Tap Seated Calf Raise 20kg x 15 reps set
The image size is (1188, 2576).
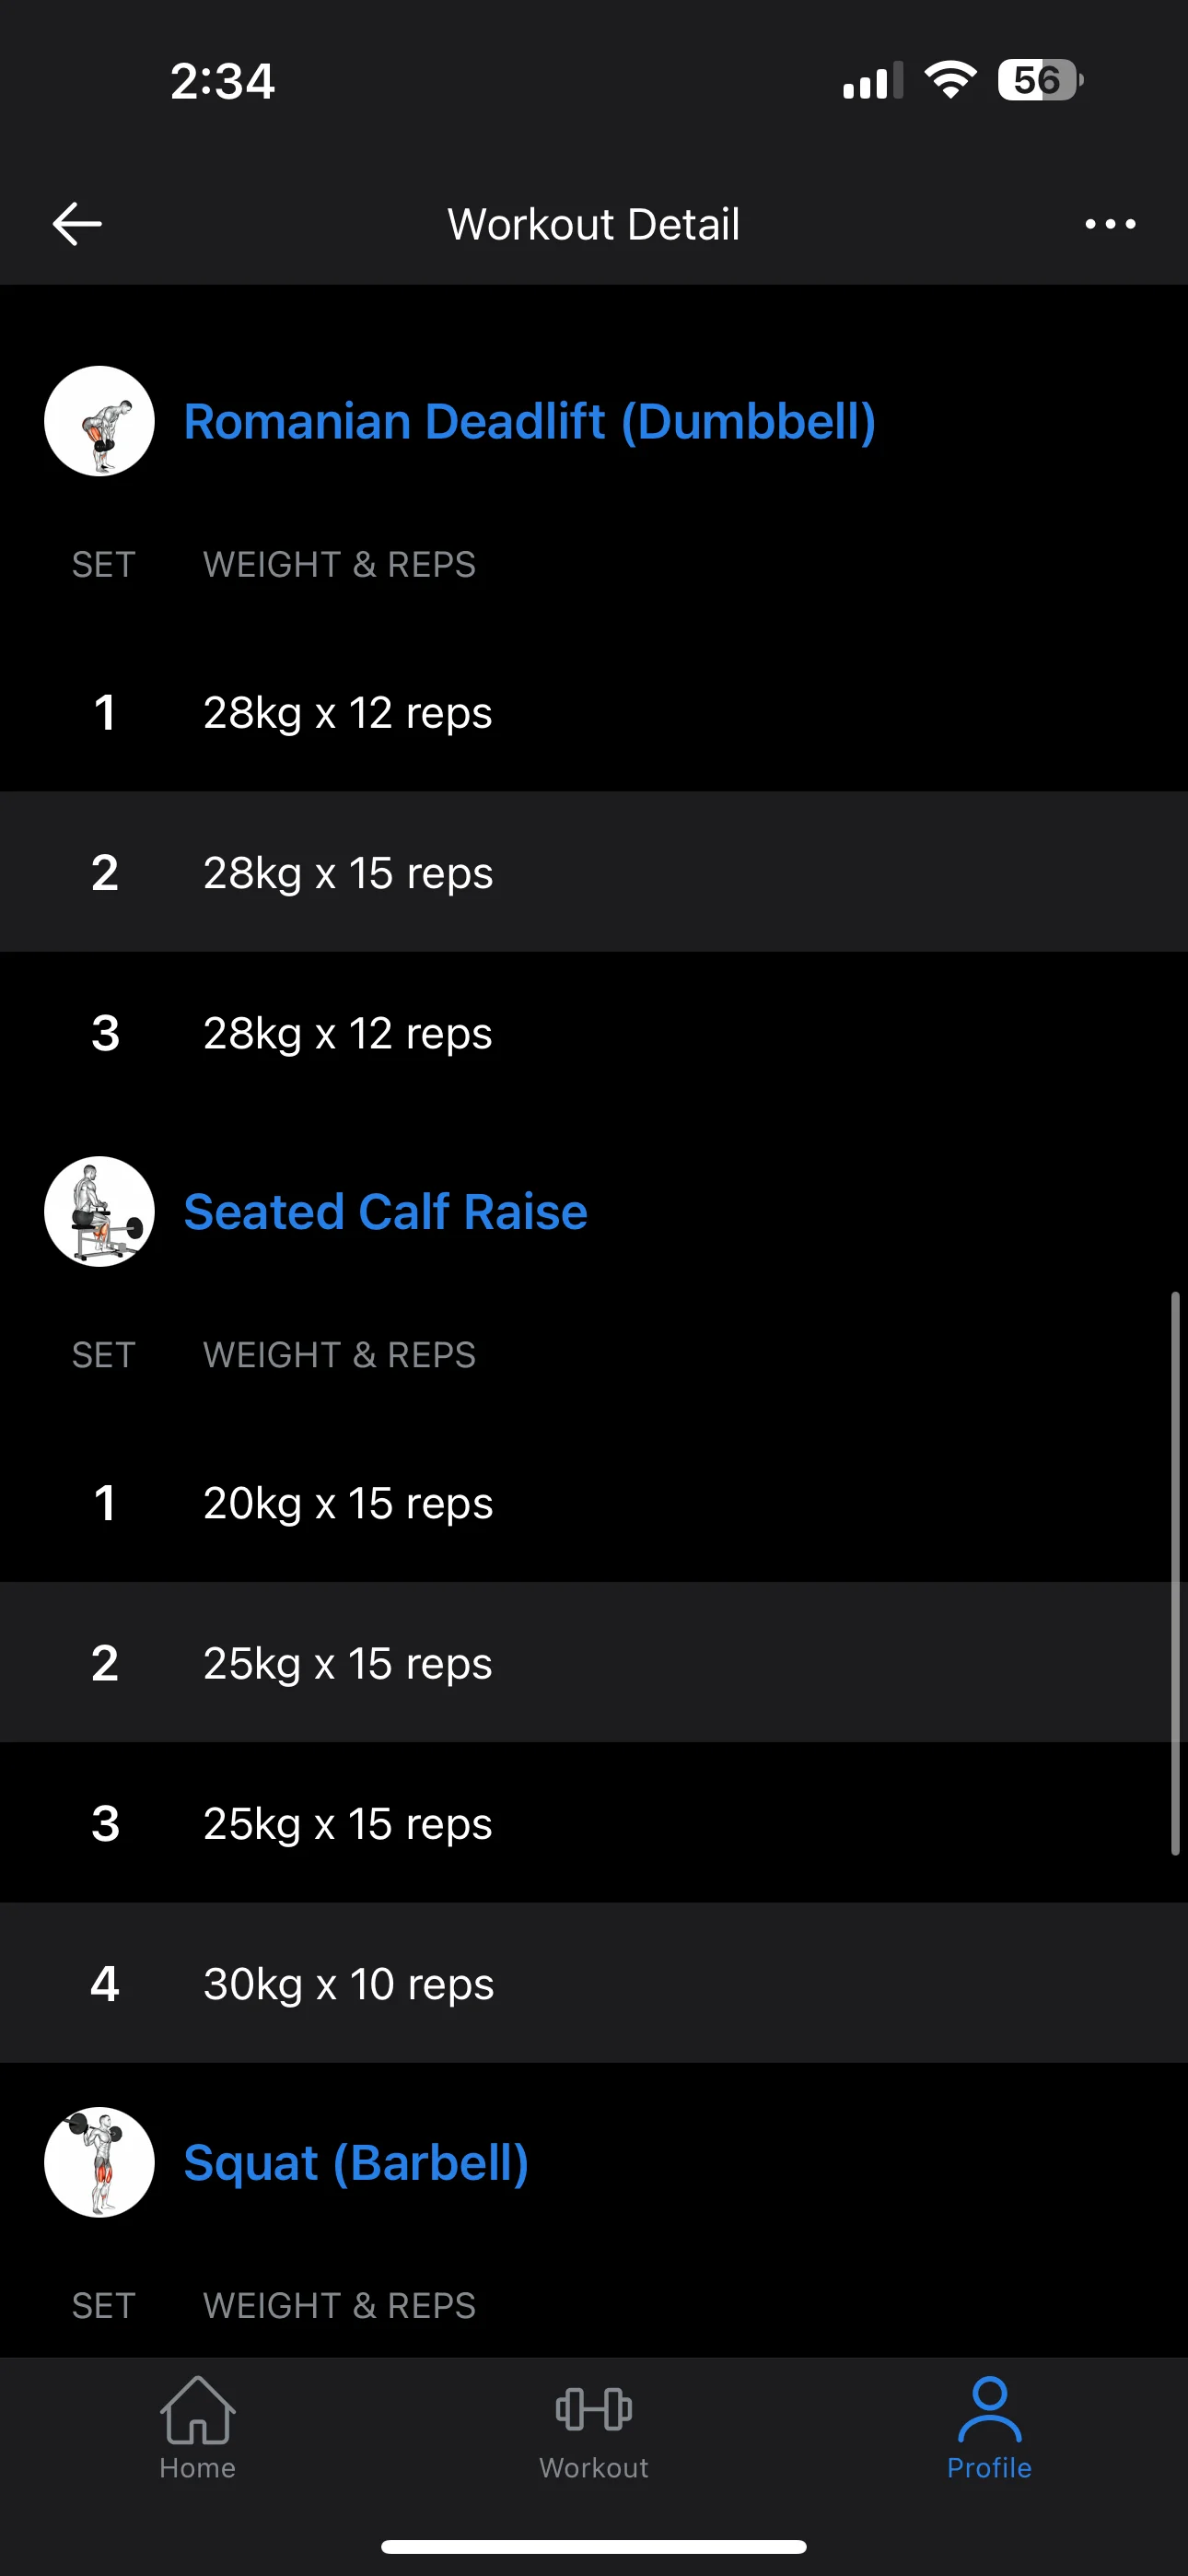click(594, 1502)
